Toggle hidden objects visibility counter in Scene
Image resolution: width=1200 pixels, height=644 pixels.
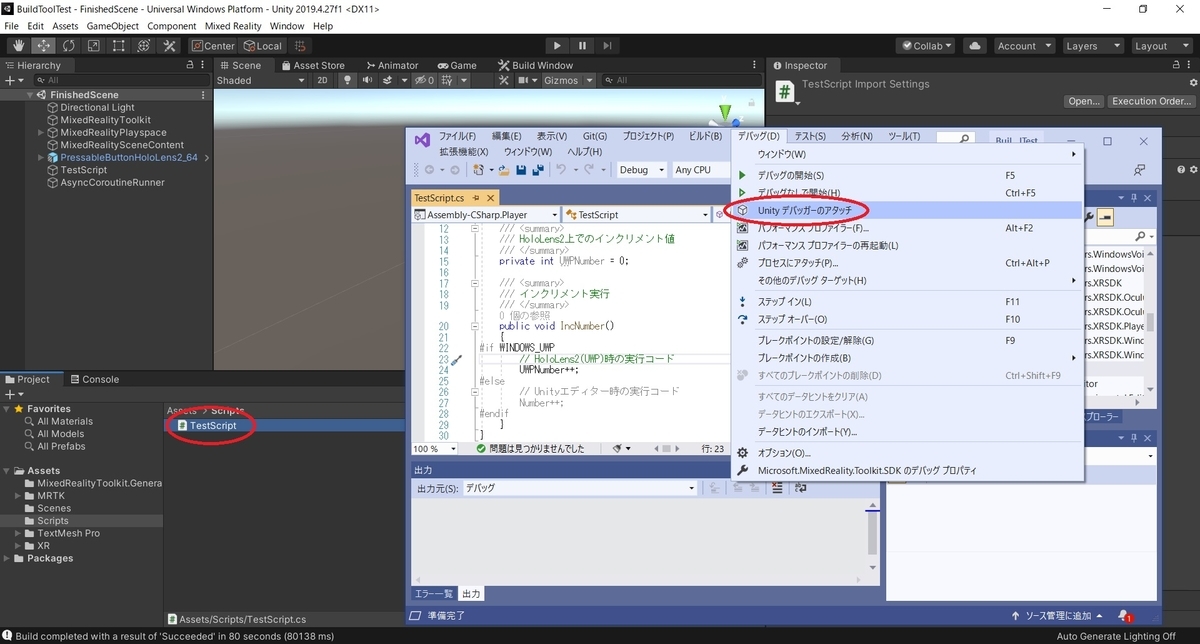[425, 80]
